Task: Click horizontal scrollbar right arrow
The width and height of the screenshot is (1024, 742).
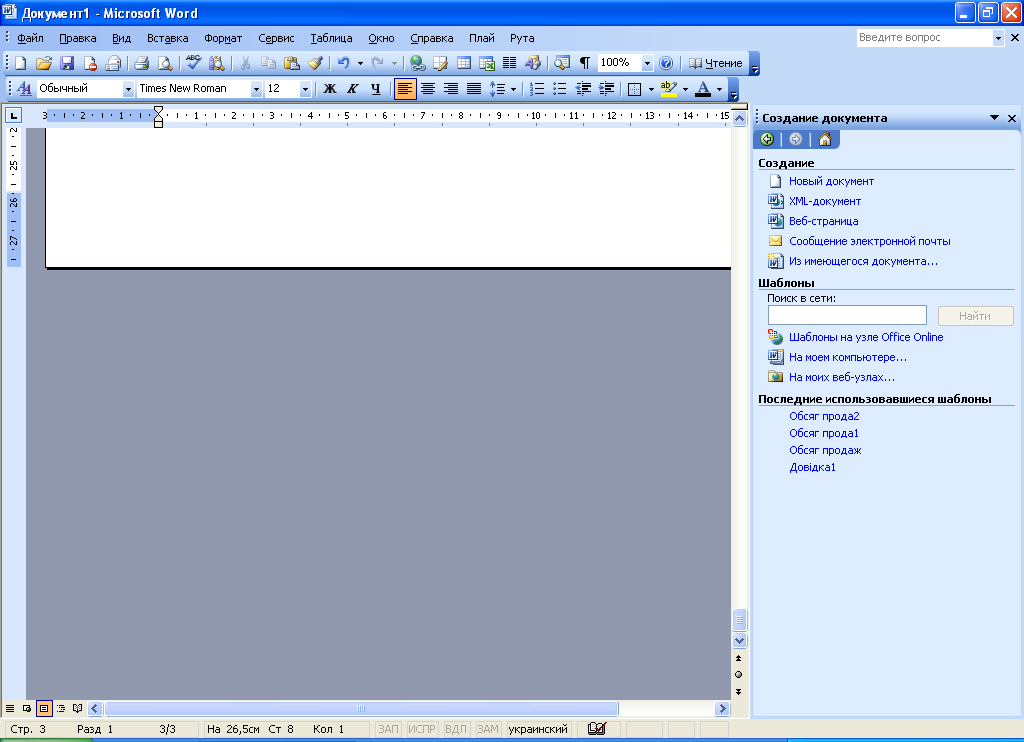Action: pyautogui.click(x=722, y=708)
